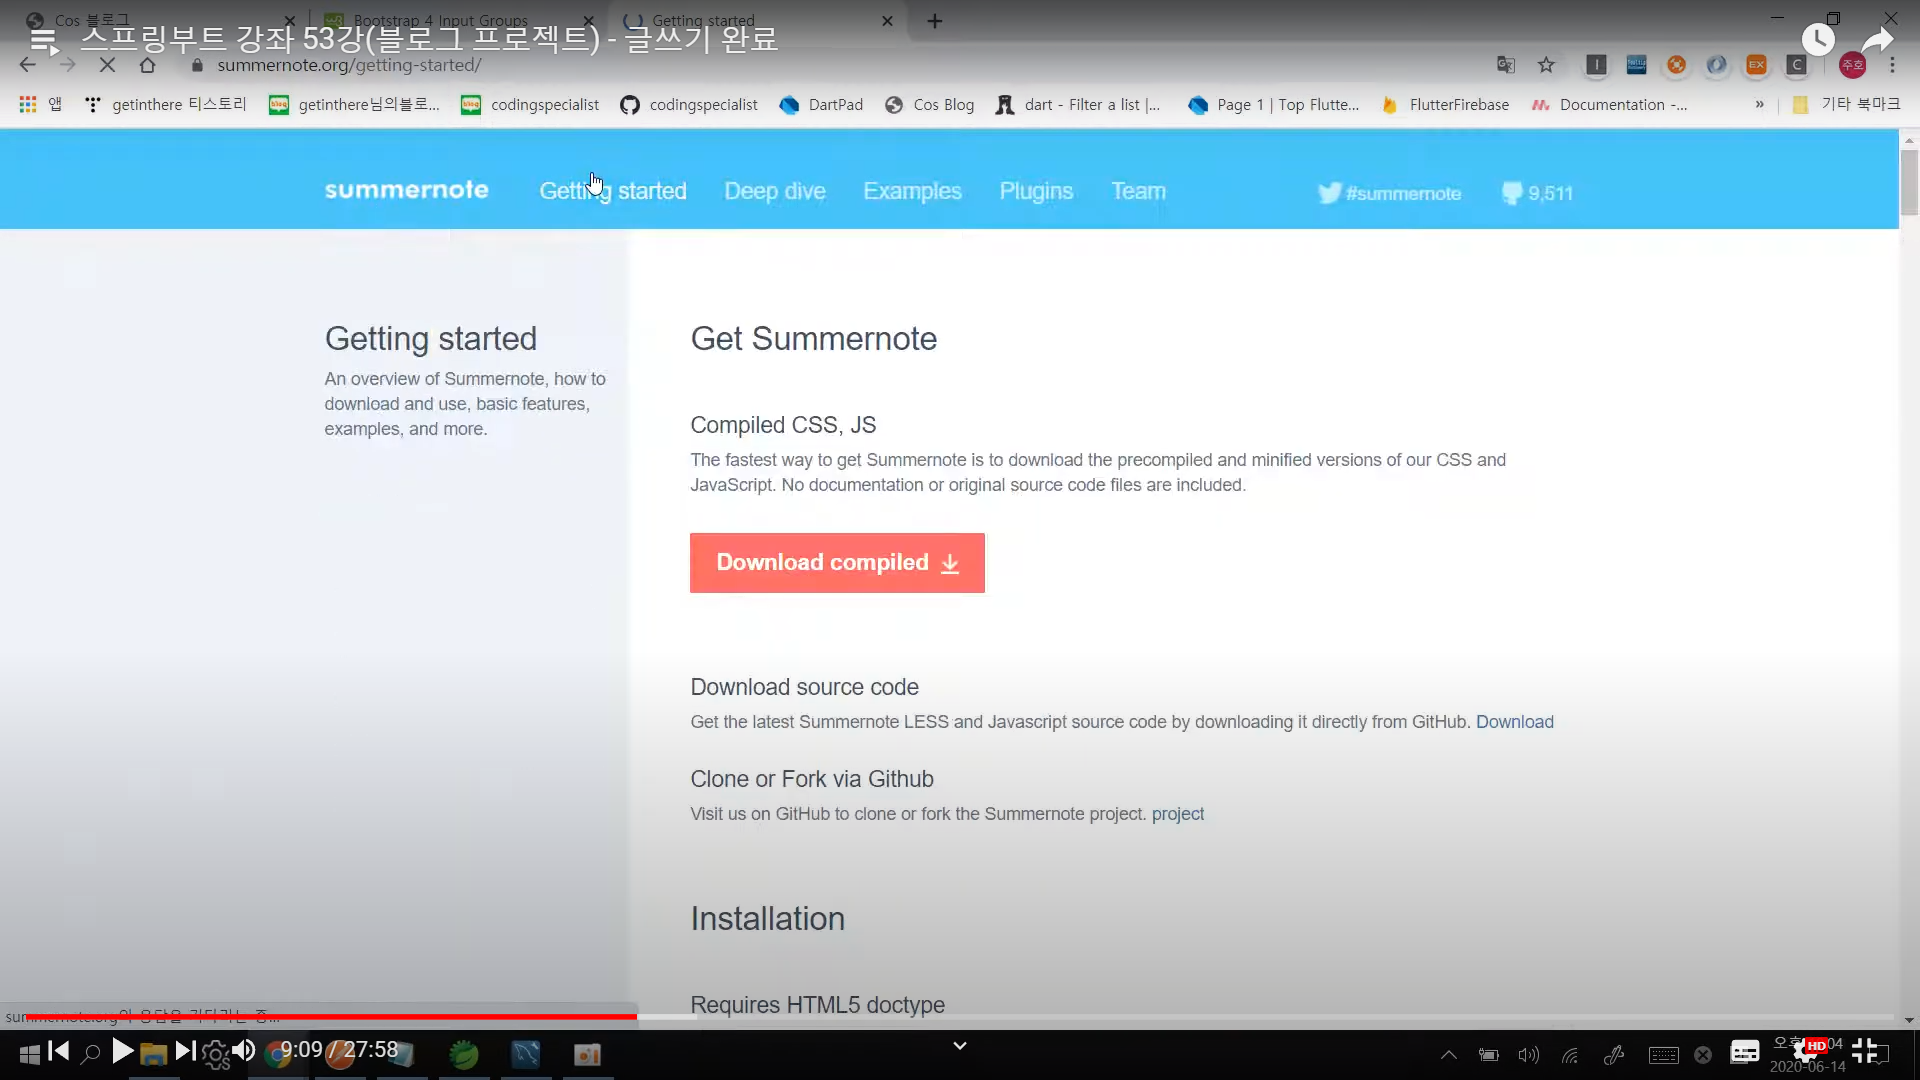Toggle video subtitles
The height and width of the screenshot is (1080, 1920).
click(1745, 1051)
